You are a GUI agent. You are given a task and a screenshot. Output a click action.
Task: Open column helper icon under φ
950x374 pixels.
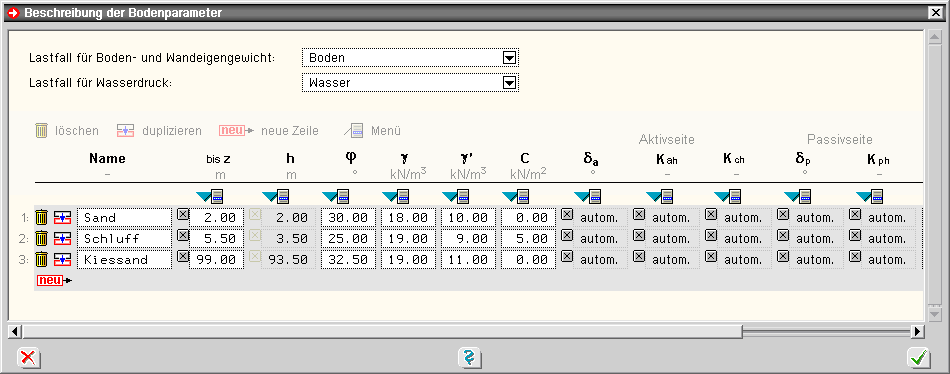click(x=337, y=196)
